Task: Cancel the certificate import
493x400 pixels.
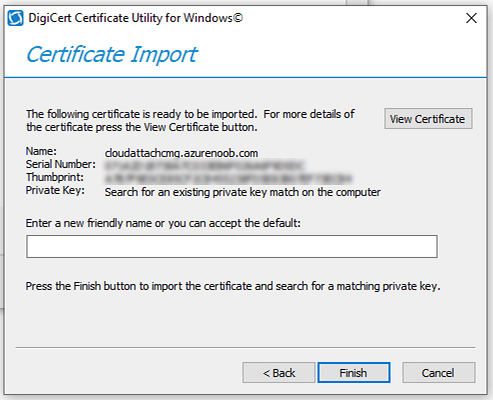Action: tap(438, 373)
